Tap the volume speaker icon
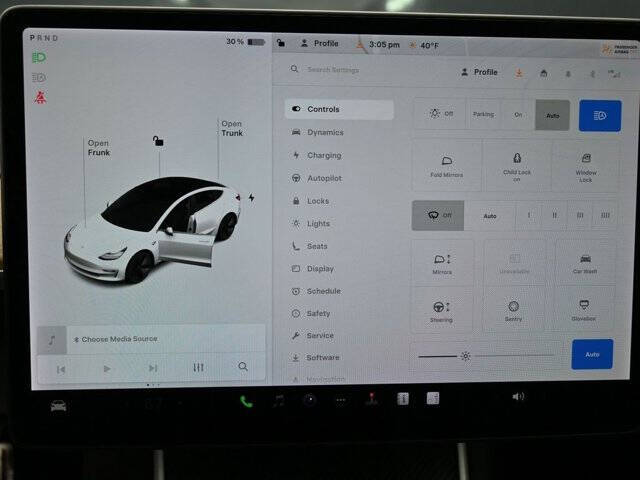 518,396
